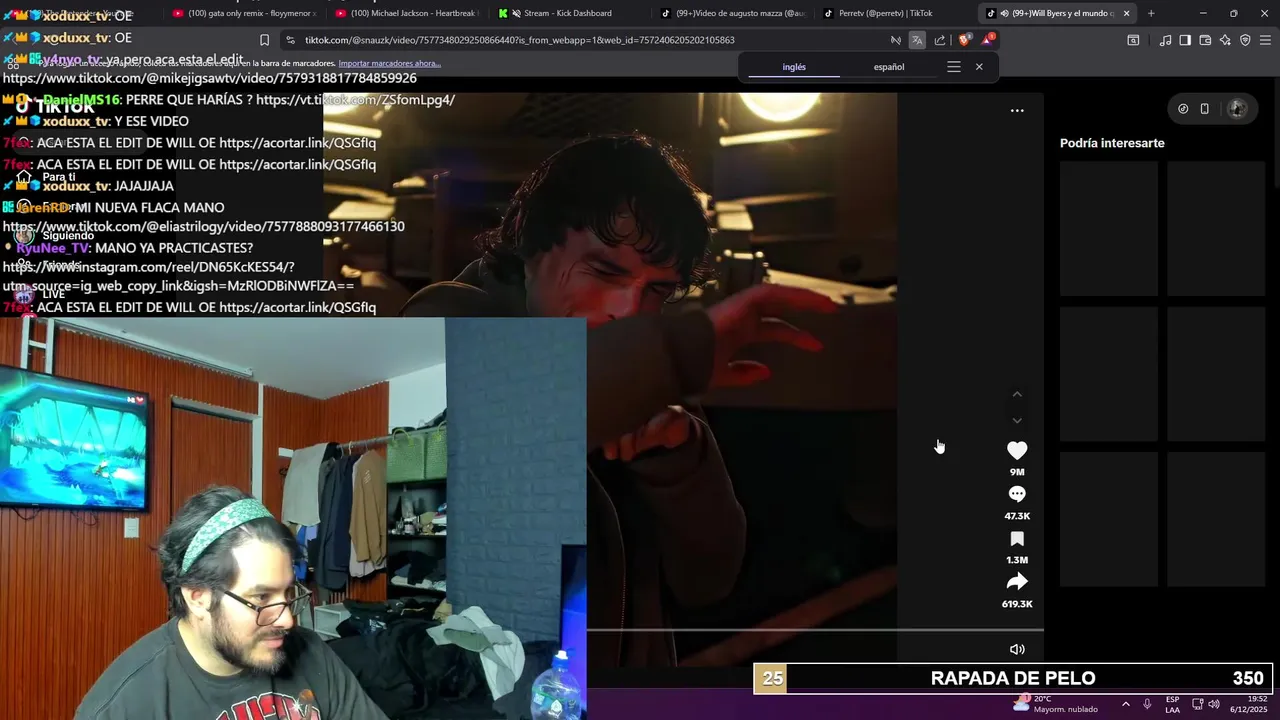The image size is (1280, 720).
Task: Open the Brave VPN shield icon
Action: pyautogui.click(x=1245, y=40)
